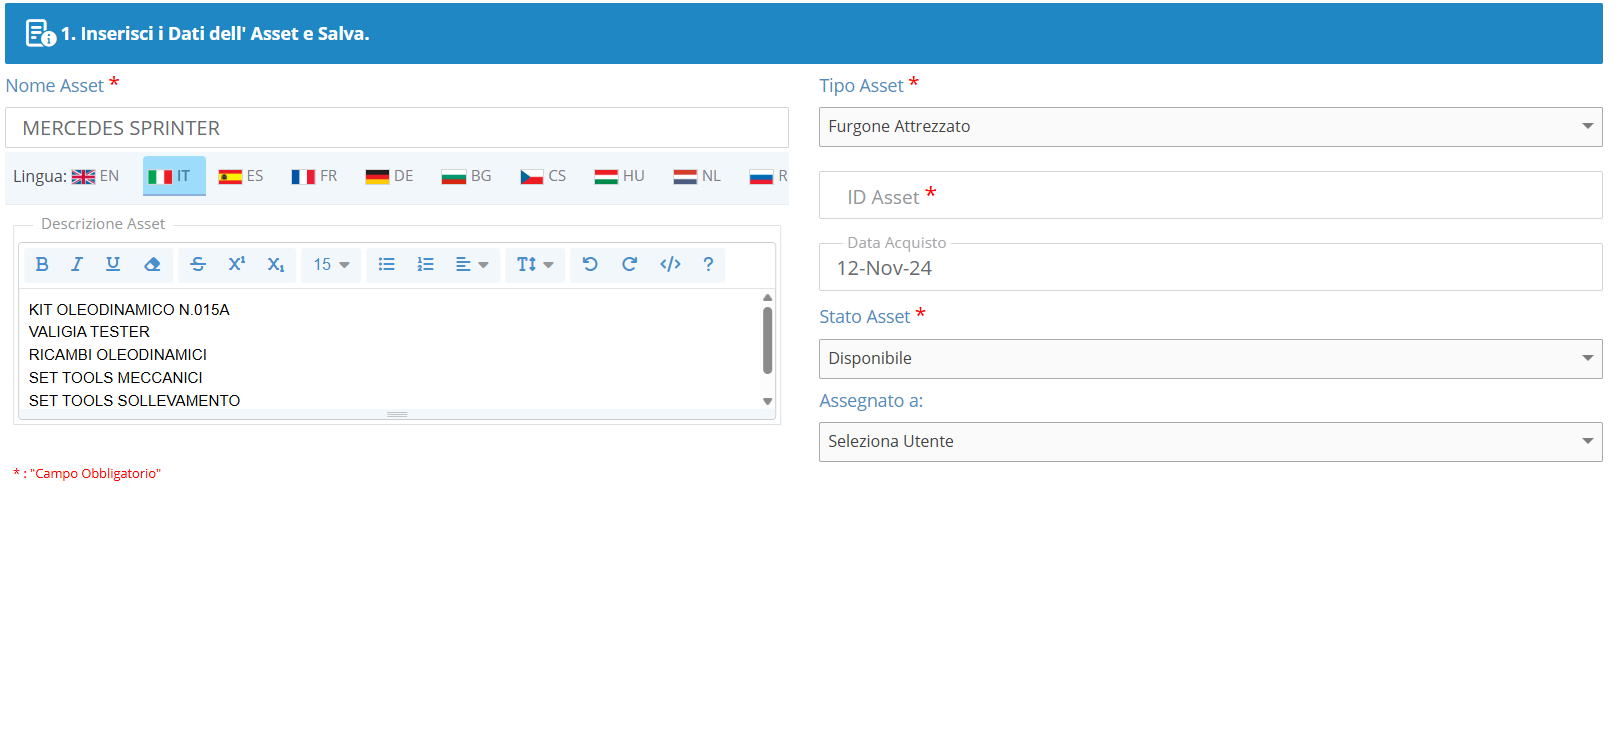Viewport: 1620px width, 750px height.
Task: Open the Seleziona Utente dropdown
Action: coord(1210,442)
